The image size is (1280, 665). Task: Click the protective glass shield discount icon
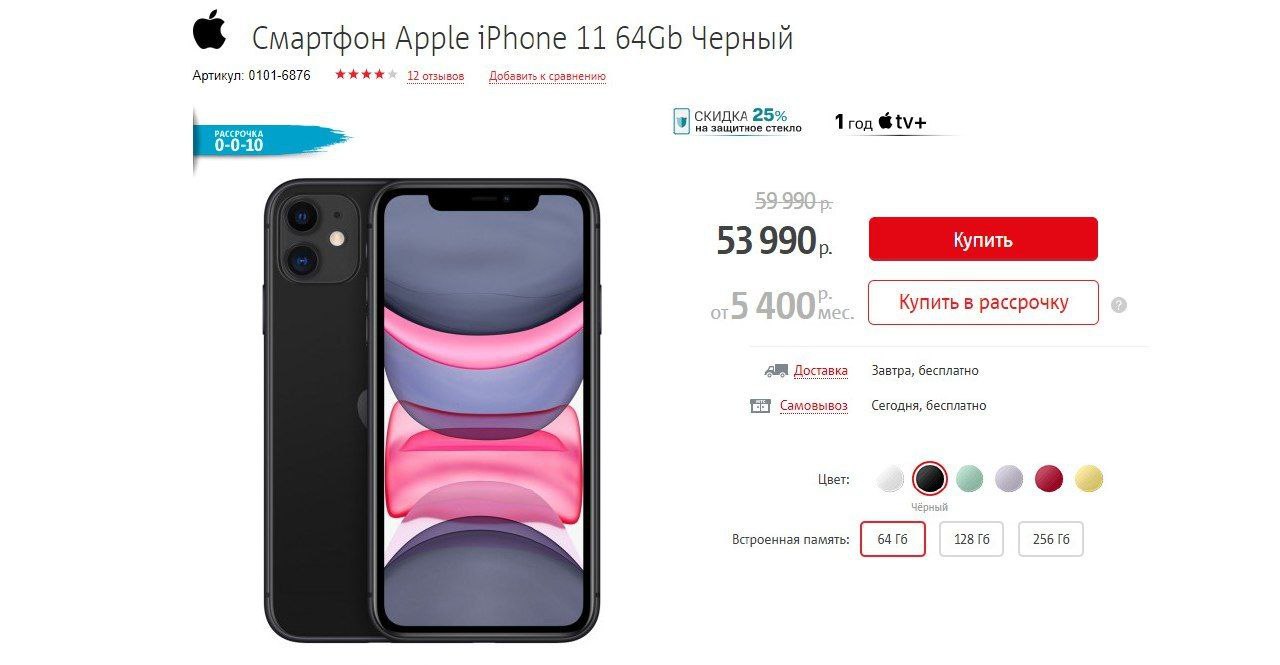coord(682,121)
